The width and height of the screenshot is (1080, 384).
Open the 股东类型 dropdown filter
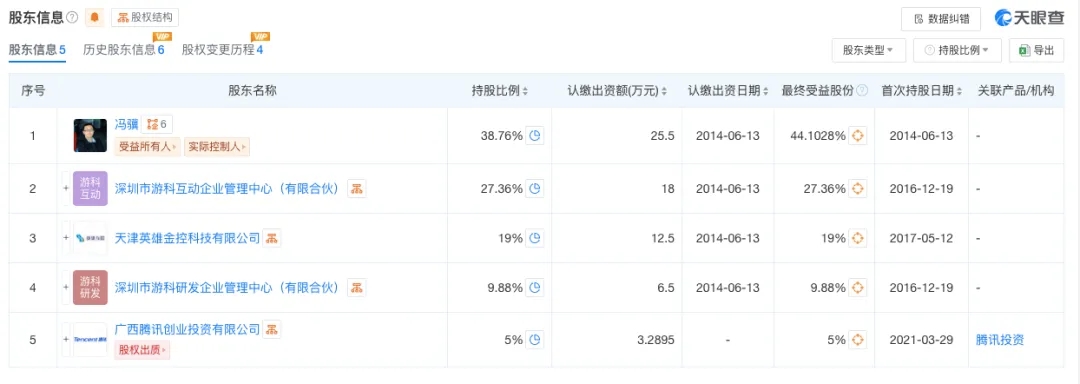868,50
